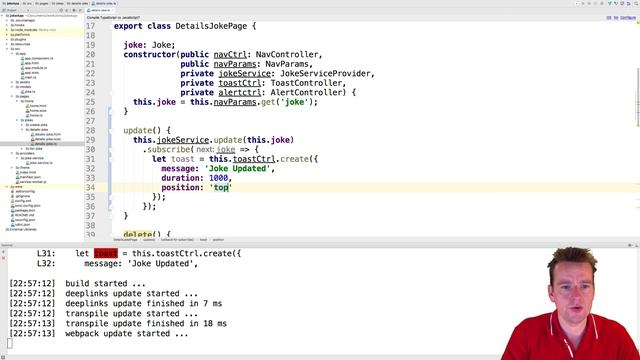The width and height of the screenshot is (640, 360).
Task: Click the 1000 duration value on line 33
Action: point(219,178)
